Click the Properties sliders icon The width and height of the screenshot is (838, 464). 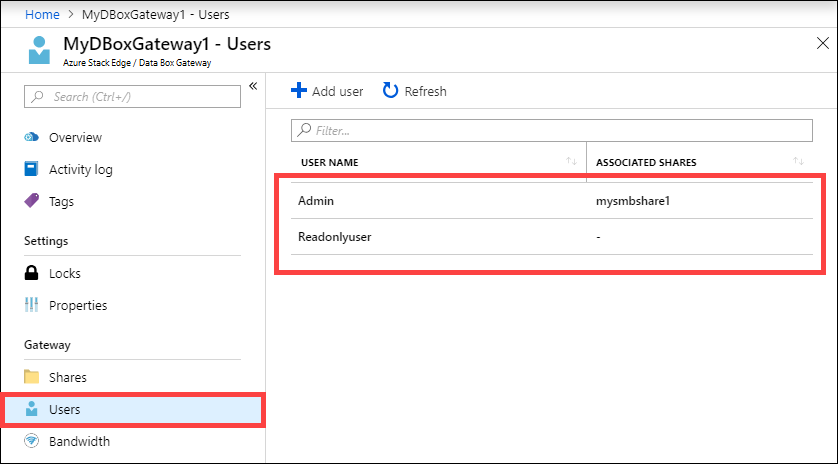point(32,305)
